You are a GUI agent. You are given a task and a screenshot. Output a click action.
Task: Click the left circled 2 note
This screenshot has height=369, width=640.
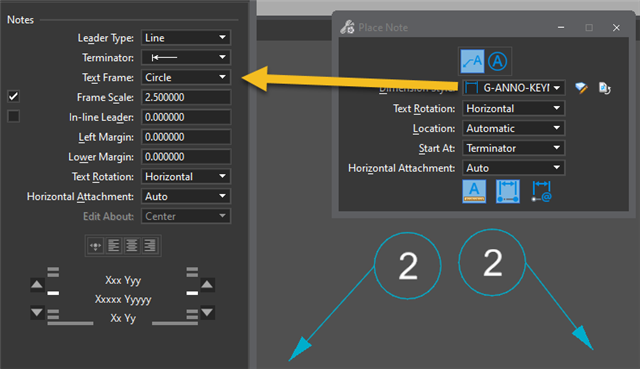tap(408, 266)
